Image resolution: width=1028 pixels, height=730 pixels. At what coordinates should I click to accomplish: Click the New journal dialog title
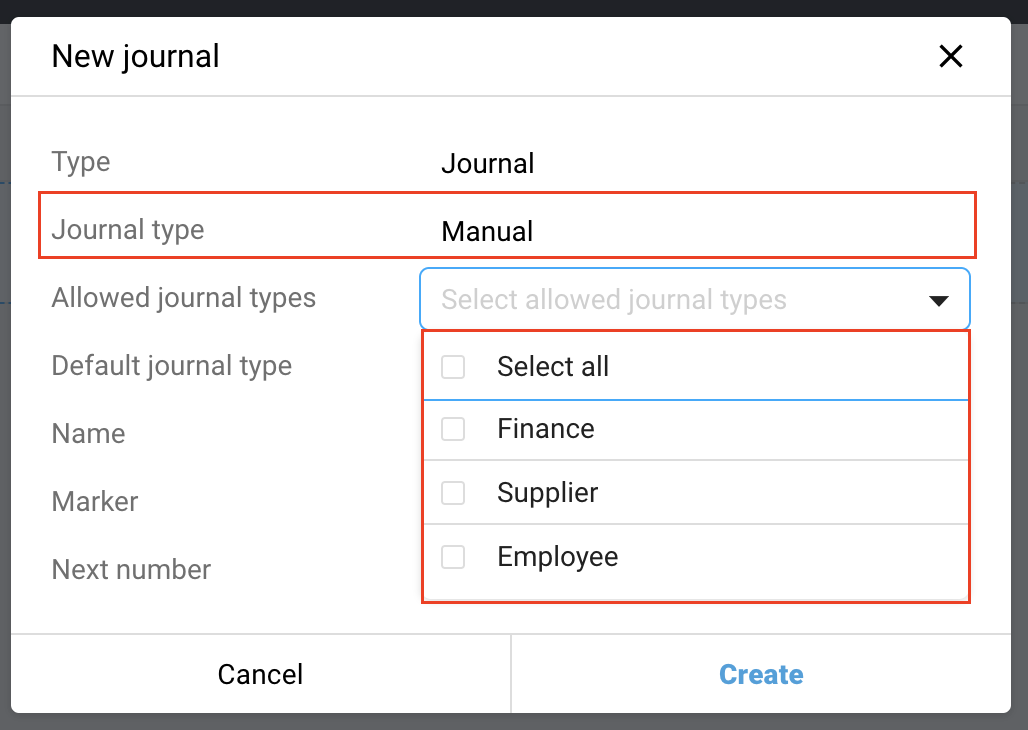pyautogui.click(x=136, y=56)
